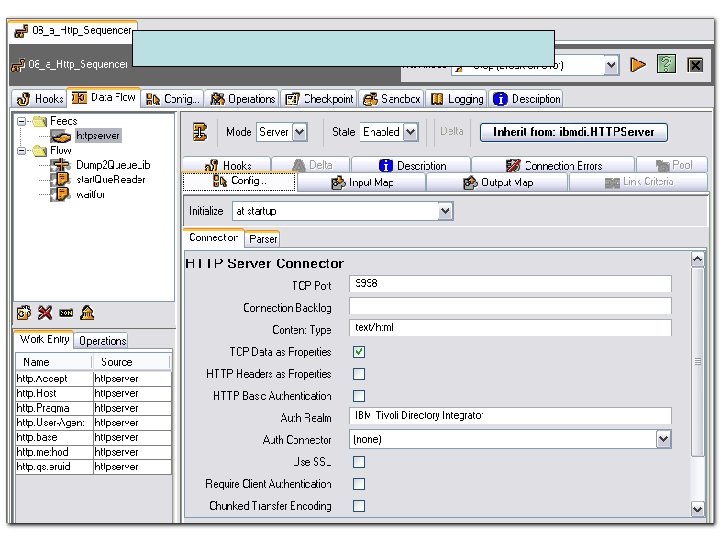Select http.base row in Work Entry
The width and height of the screenshot is (720, 540).
93,438
